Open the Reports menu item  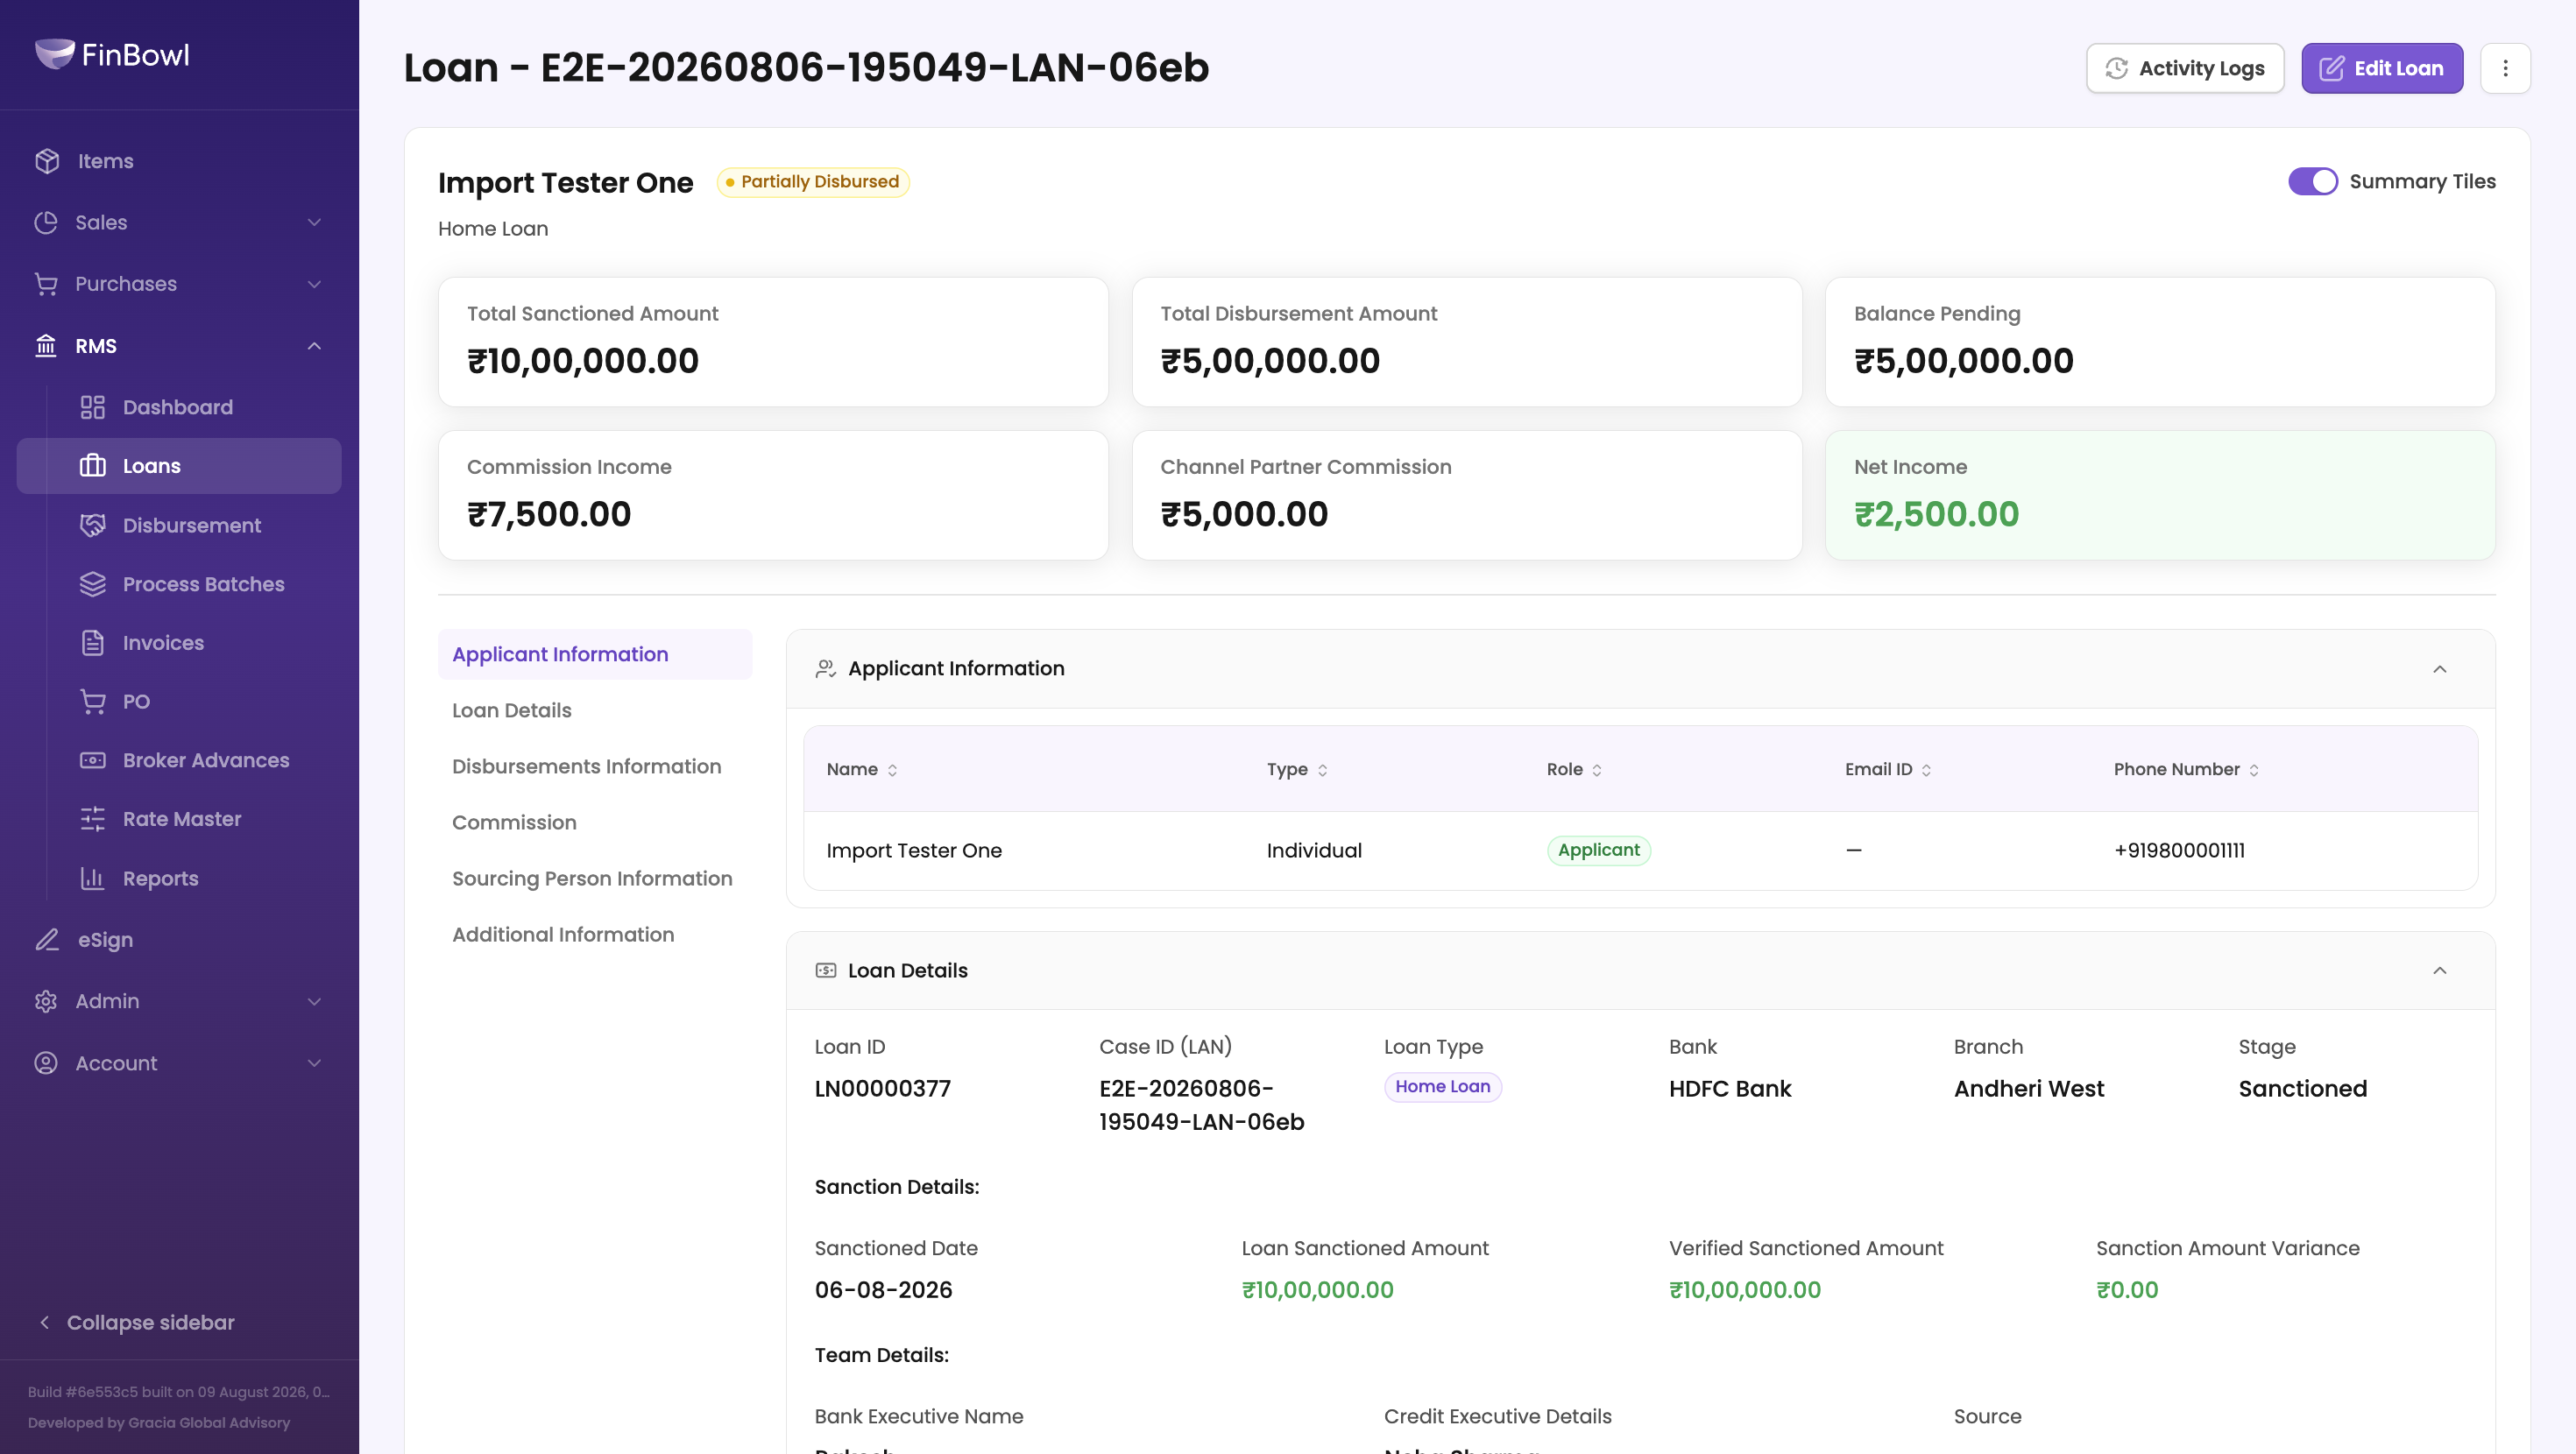[179, 879]
